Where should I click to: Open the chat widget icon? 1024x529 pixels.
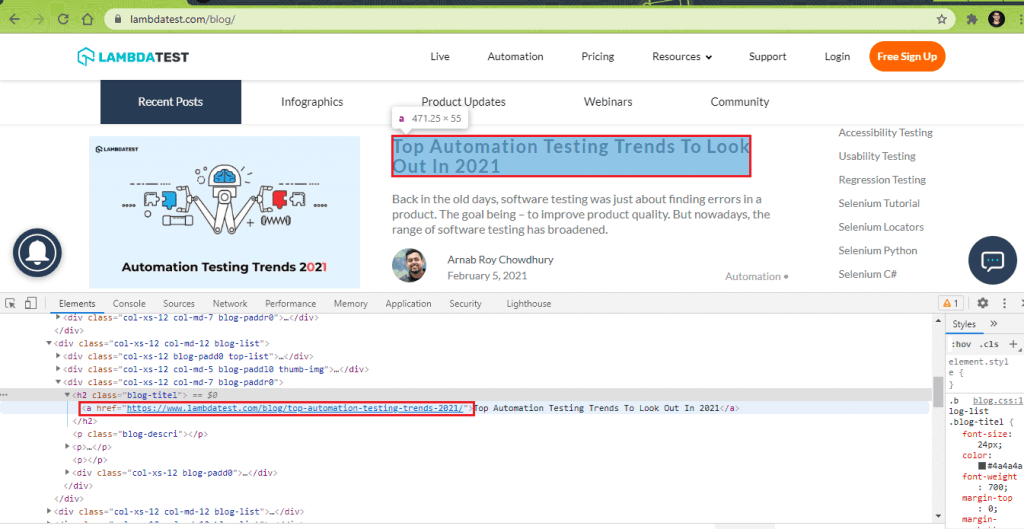pos(992,261)
